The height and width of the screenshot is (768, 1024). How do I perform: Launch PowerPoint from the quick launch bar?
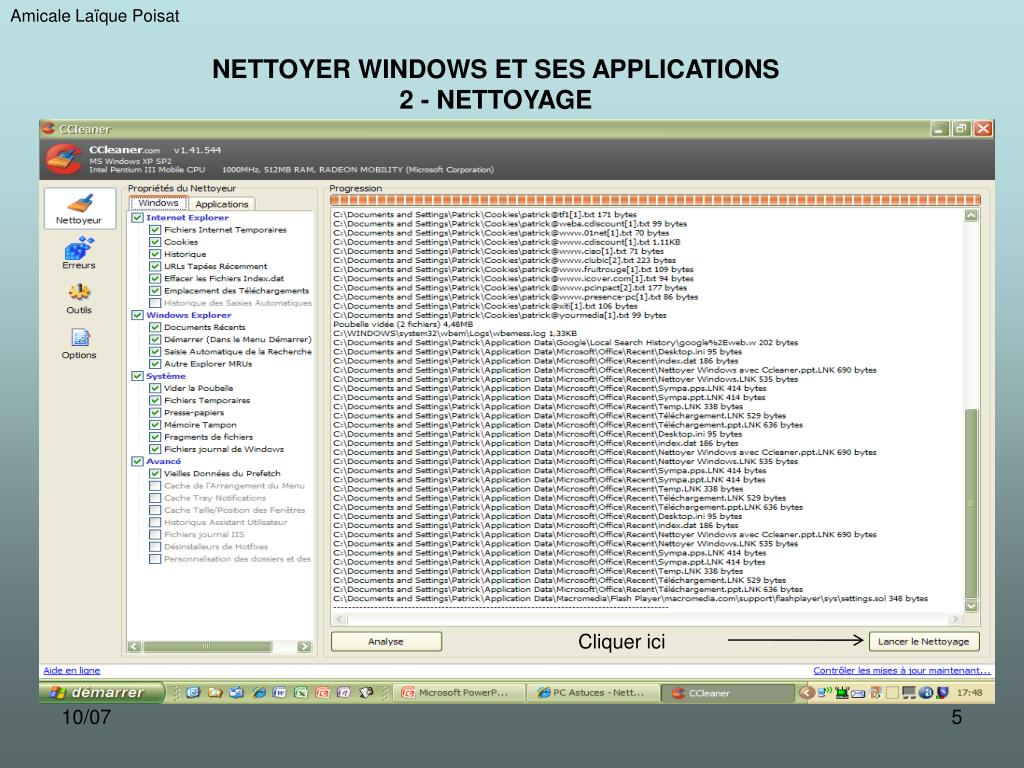322,693
